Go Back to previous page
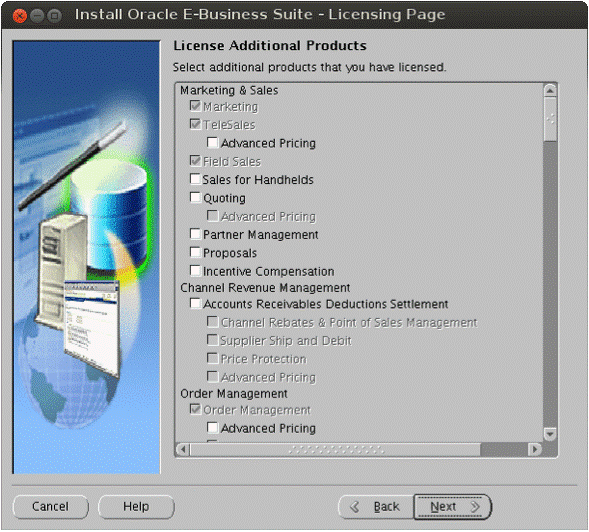 click(376, 507)
